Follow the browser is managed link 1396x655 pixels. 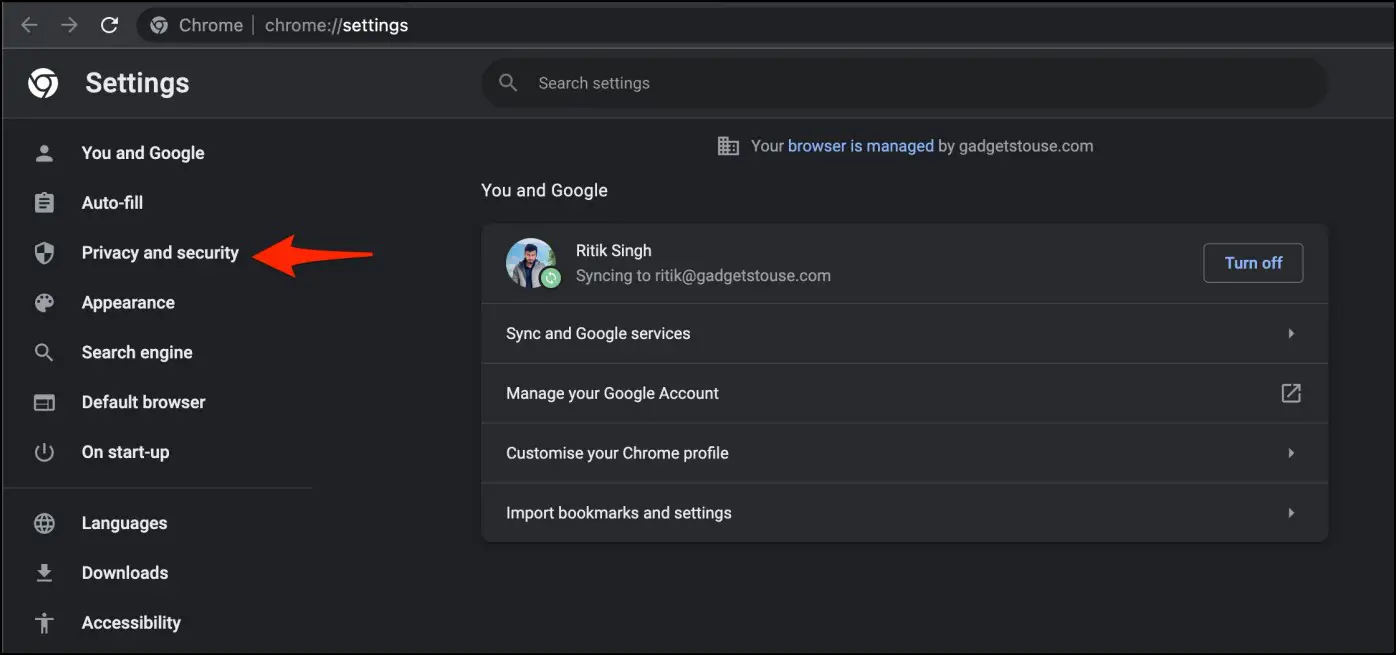(x=861, y=146)
